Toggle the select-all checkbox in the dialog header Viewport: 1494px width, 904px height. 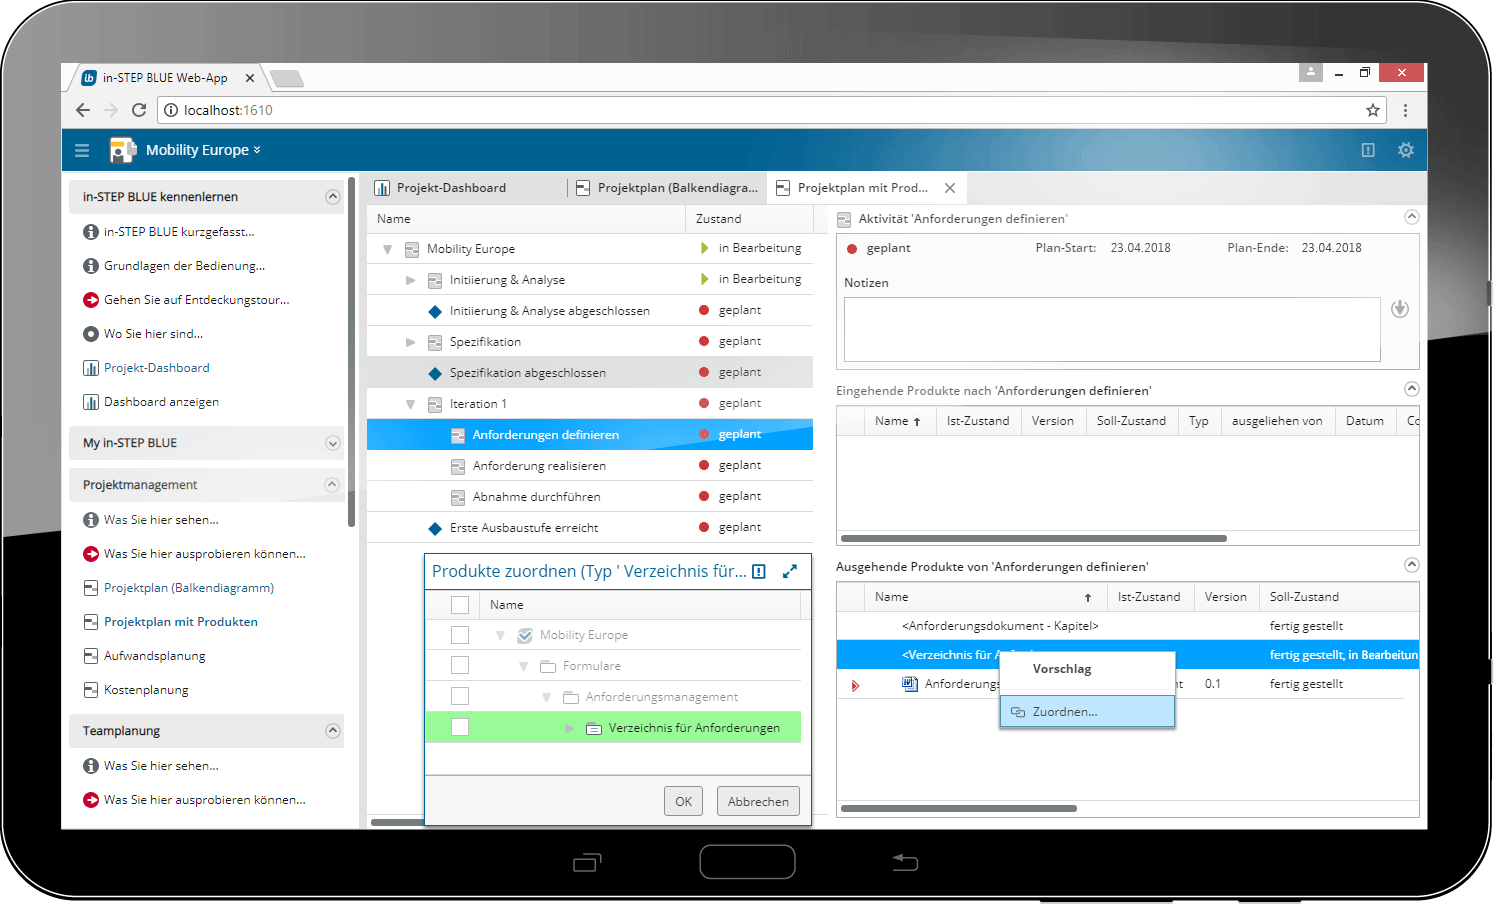459,604
